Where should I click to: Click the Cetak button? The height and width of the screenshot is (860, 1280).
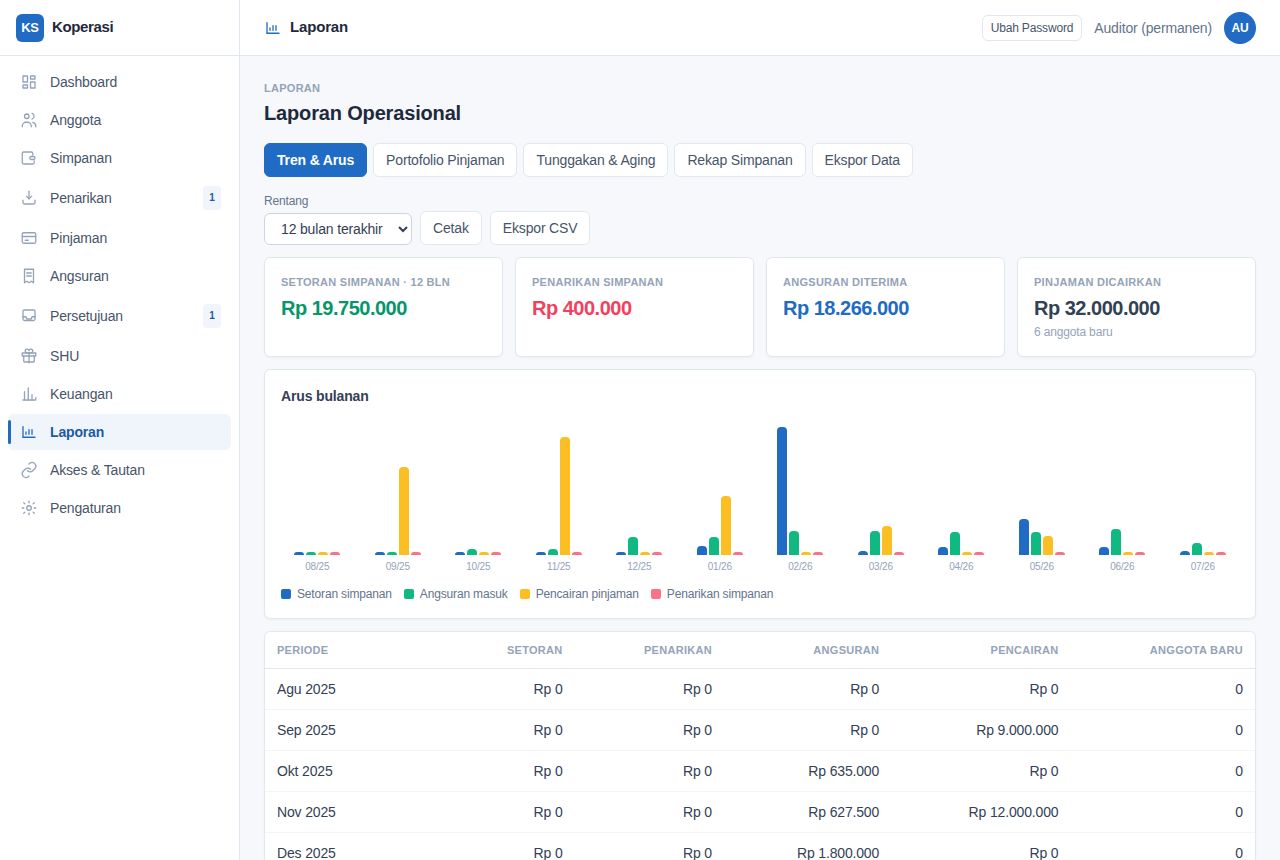pos(451,228)
